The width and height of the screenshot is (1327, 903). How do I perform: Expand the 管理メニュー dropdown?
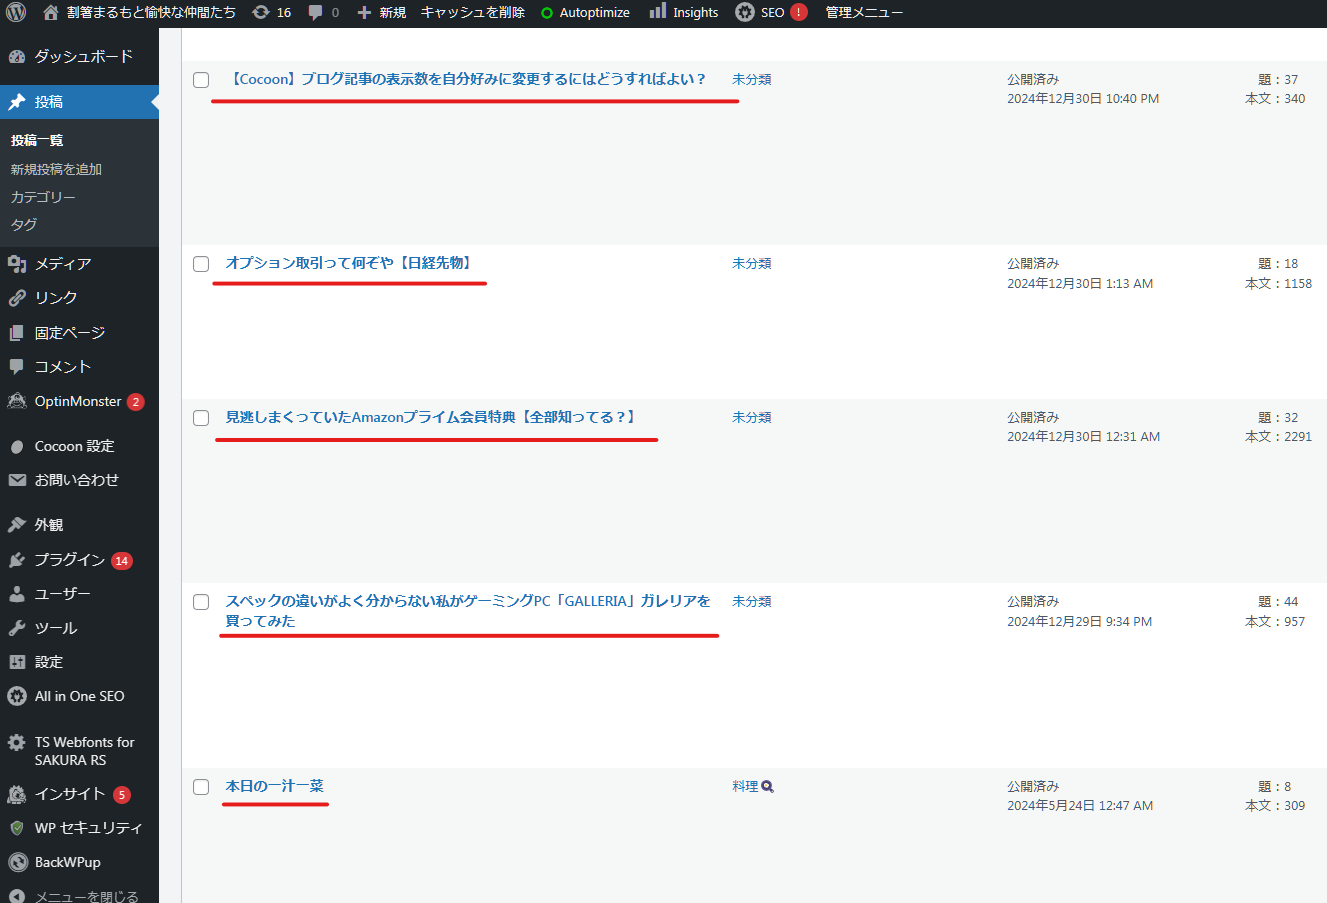click(x=863, y=12)
